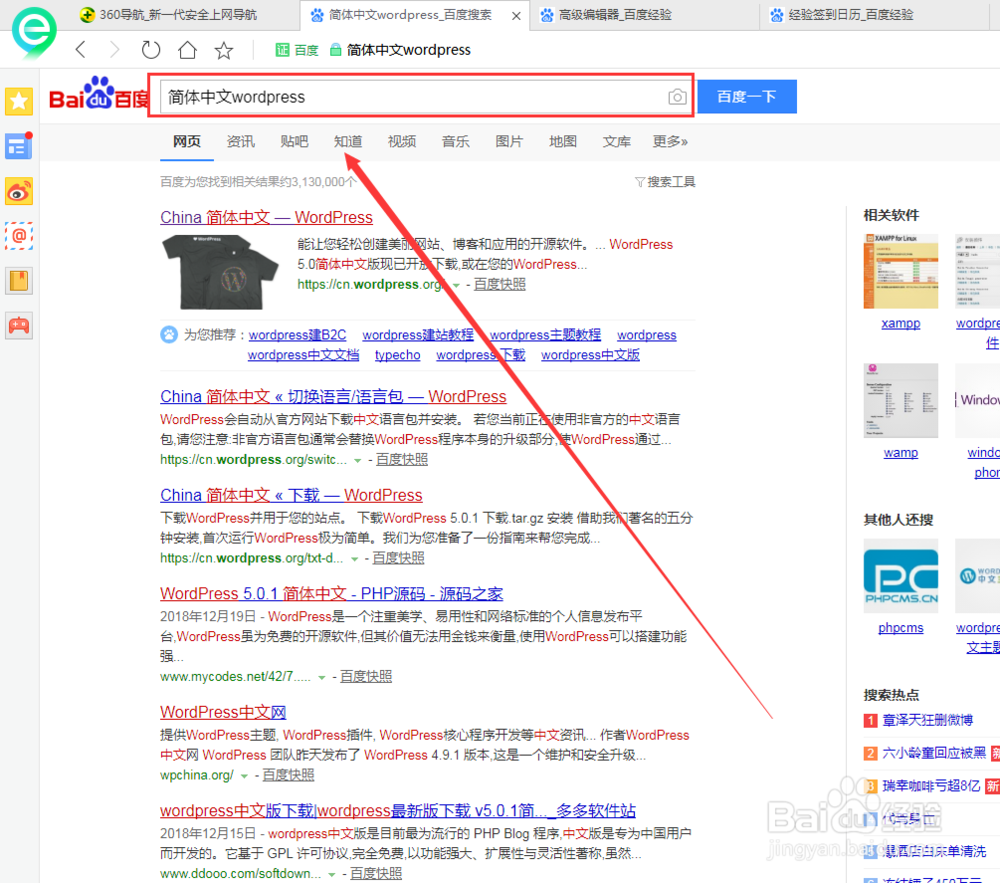Select the 图片 search category
Screen dimensions: 1000x883
[x=509, y=142]
